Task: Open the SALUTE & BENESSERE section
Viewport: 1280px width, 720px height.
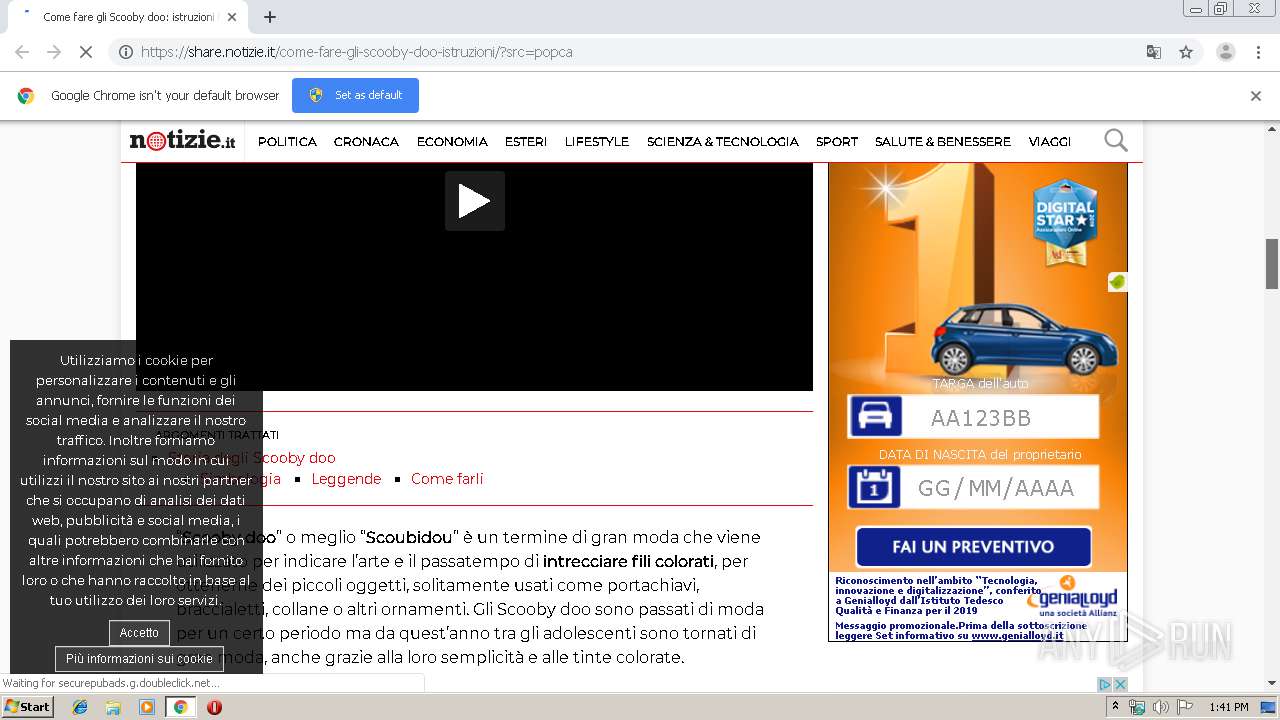Action: [943, 142]
